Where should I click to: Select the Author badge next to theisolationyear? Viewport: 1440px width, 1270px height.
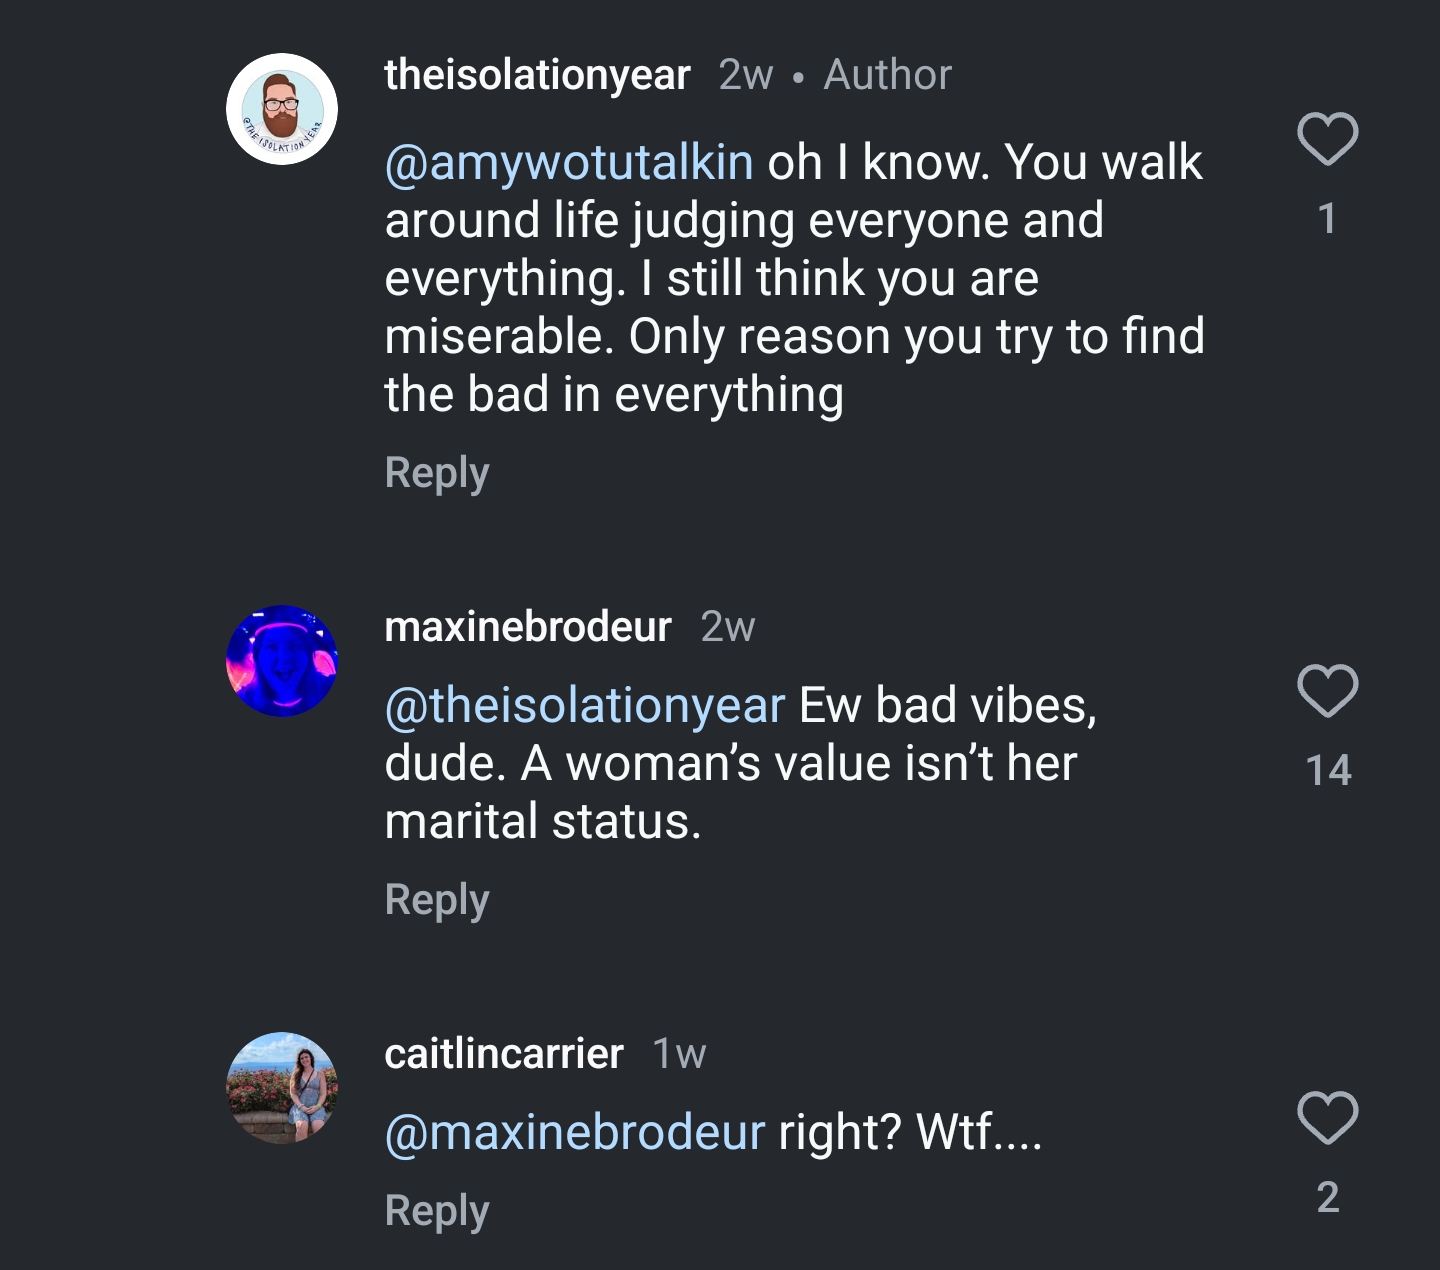pyautogui.click(x=887, y=75)
